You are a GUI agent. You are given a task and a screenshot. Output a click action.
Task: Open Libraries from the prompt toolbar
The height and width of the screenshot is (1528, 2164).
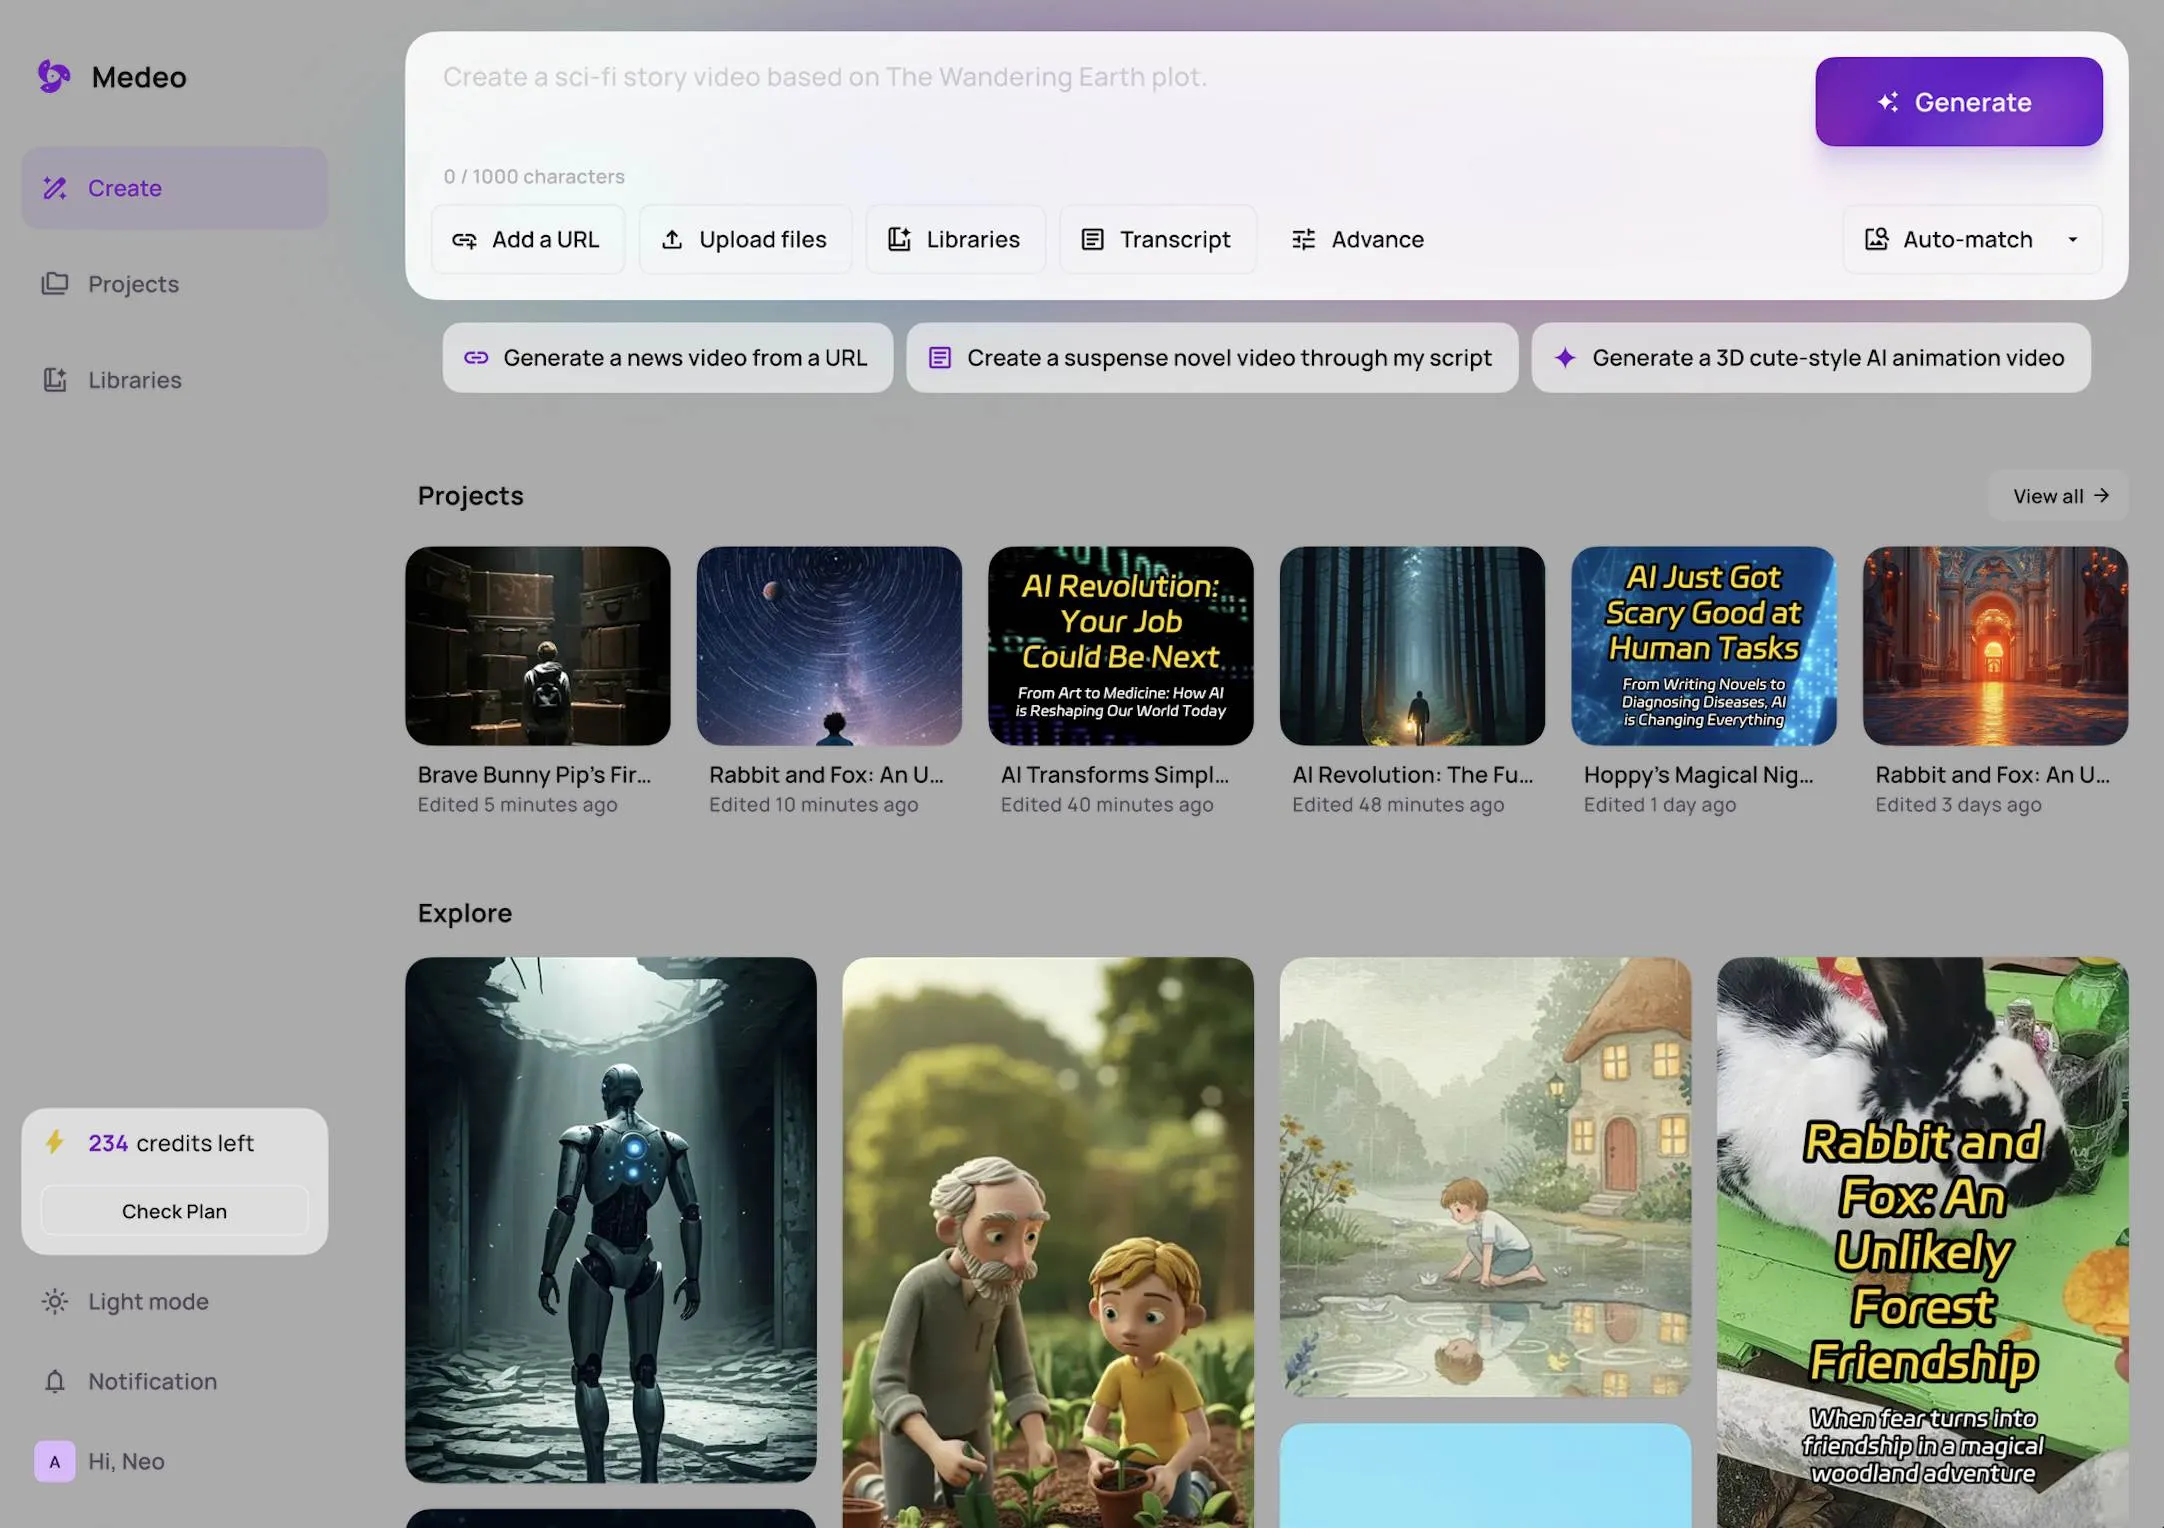click(x=955, y=240)
